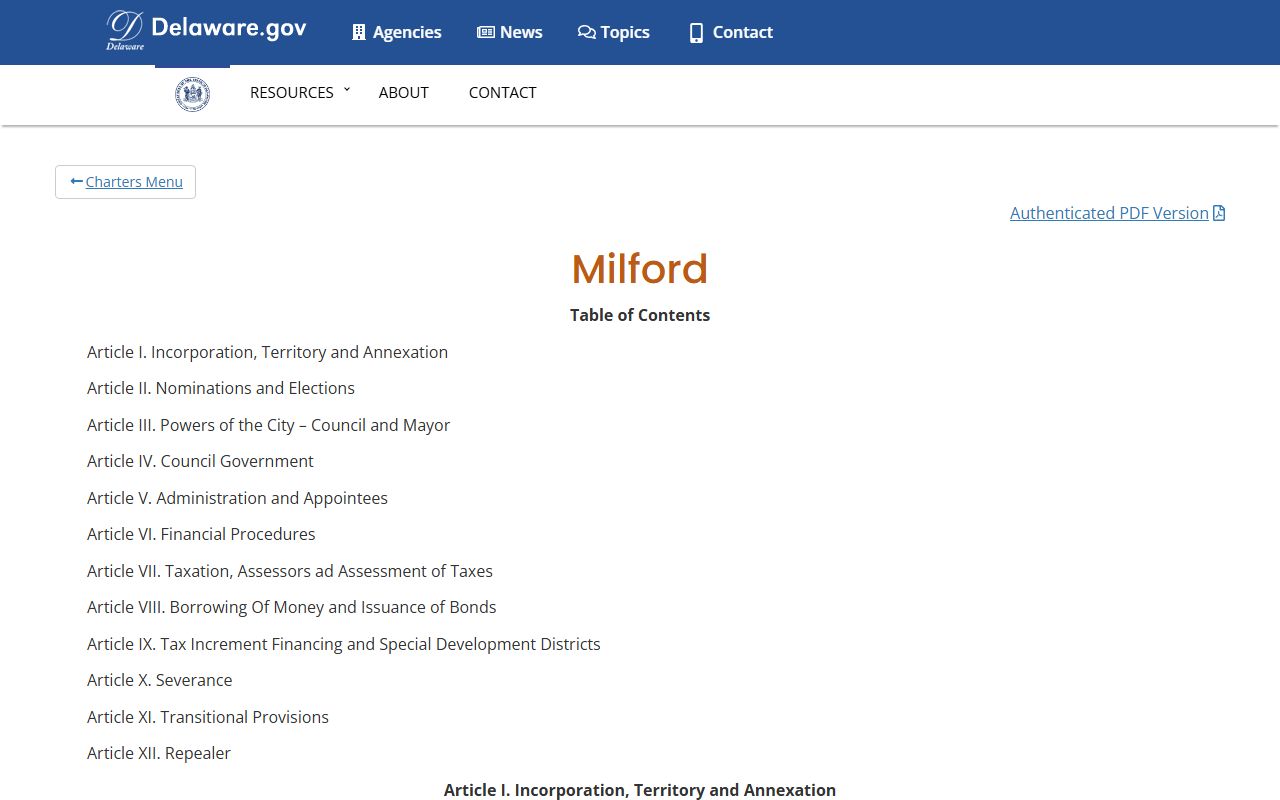The image size is (1280, 800).
Task: Open the CONTACT page in secondary nav
Action: 503,92
